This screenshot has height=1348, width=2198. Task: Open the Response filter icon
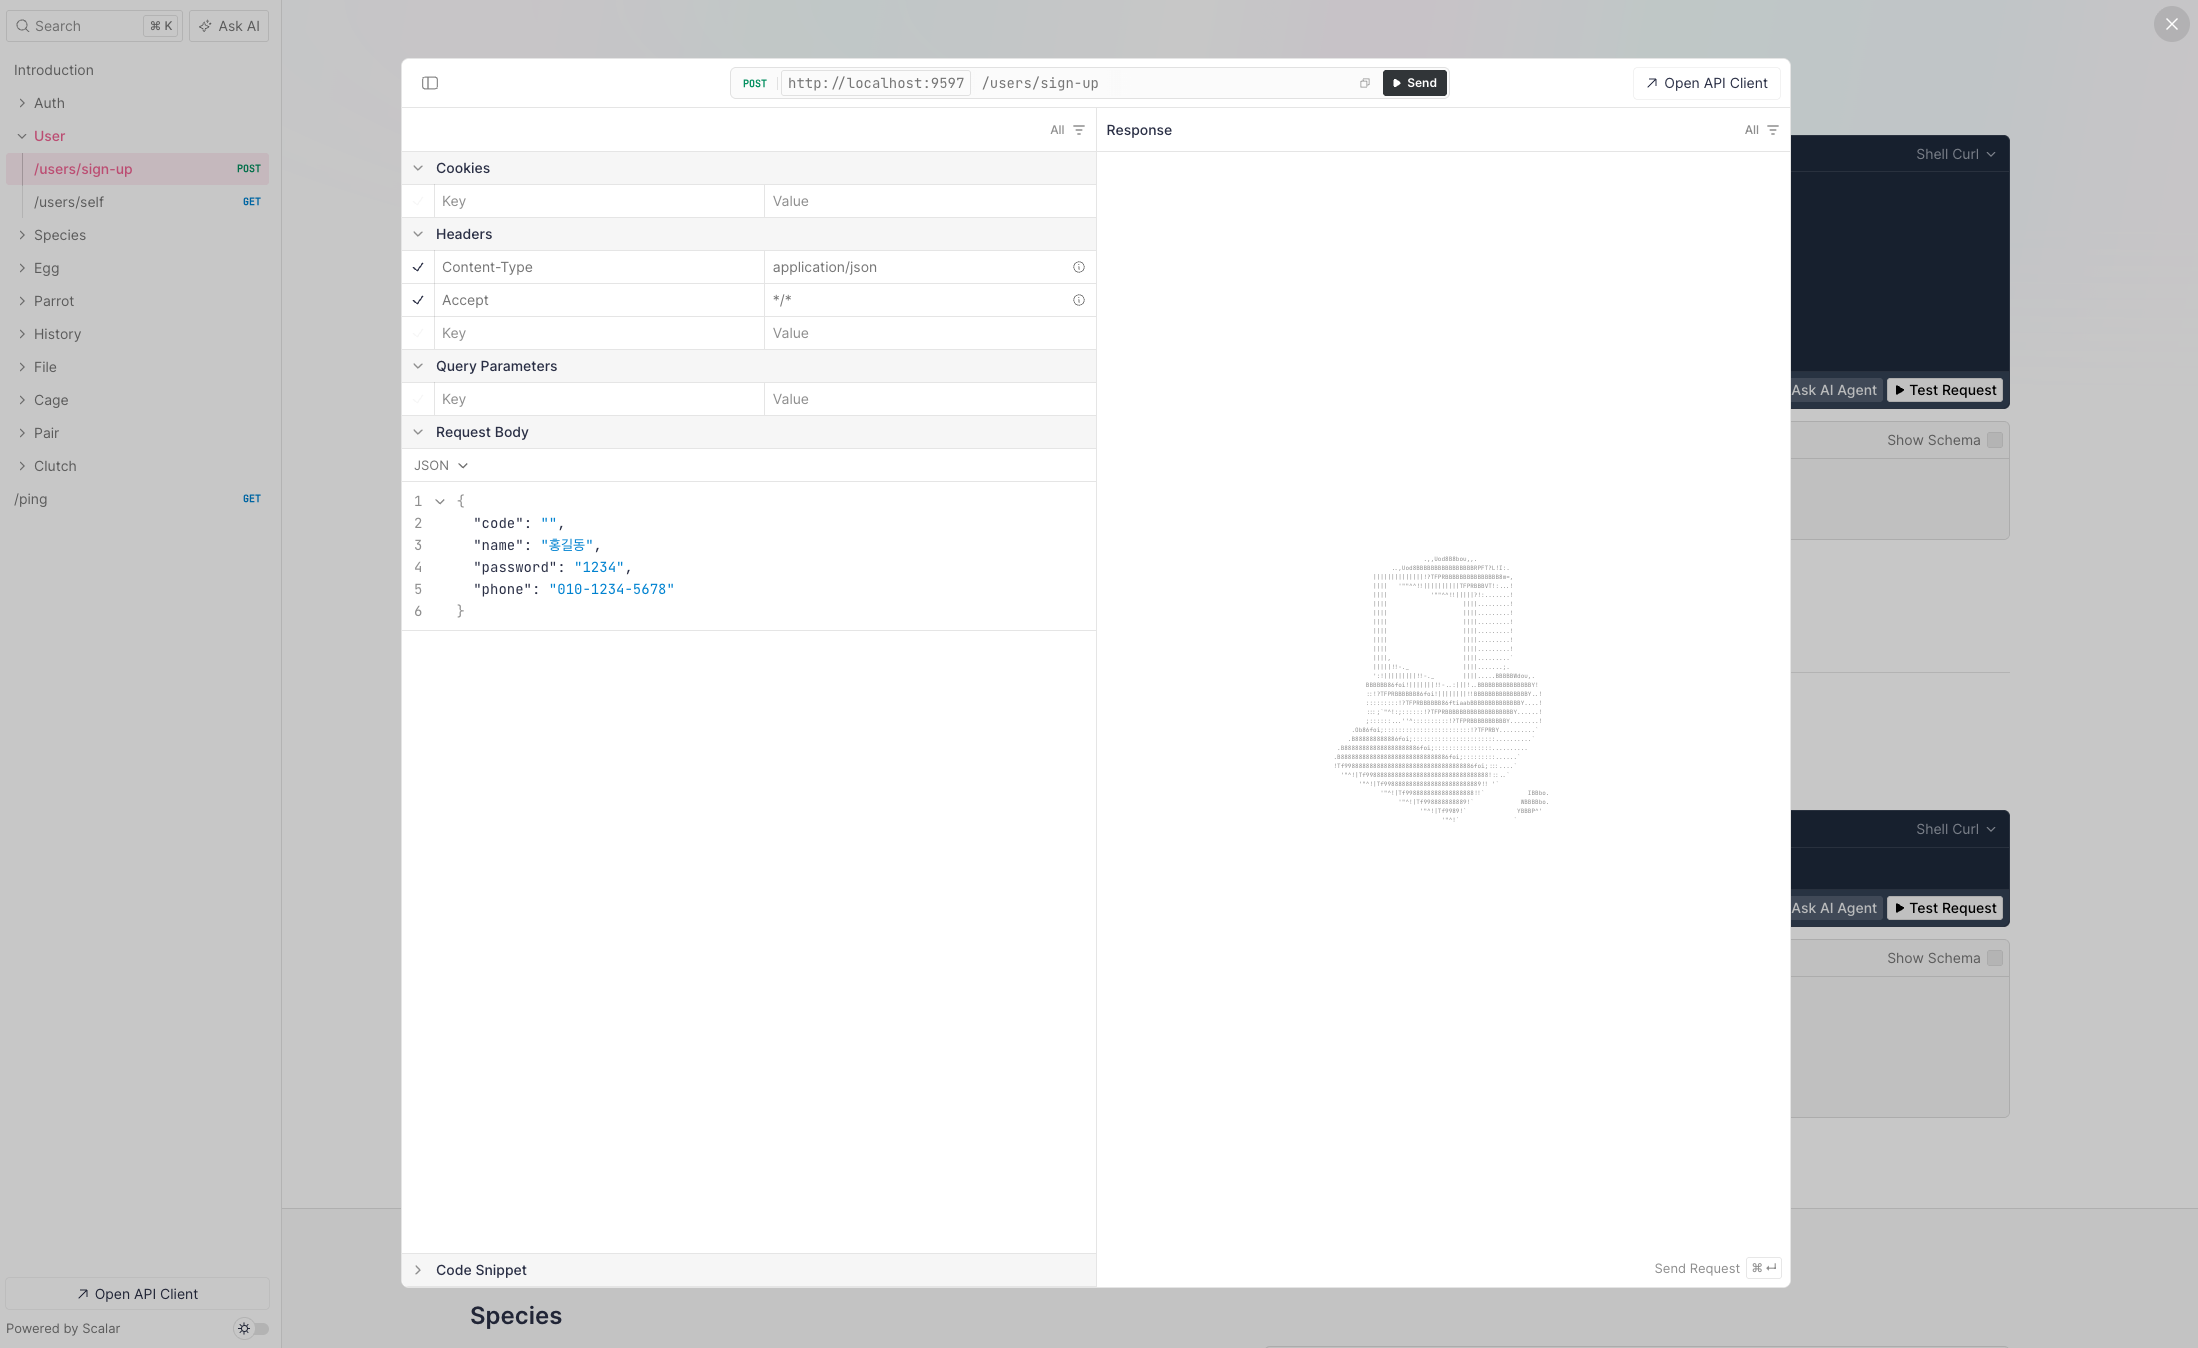[x=1772, y=130]
